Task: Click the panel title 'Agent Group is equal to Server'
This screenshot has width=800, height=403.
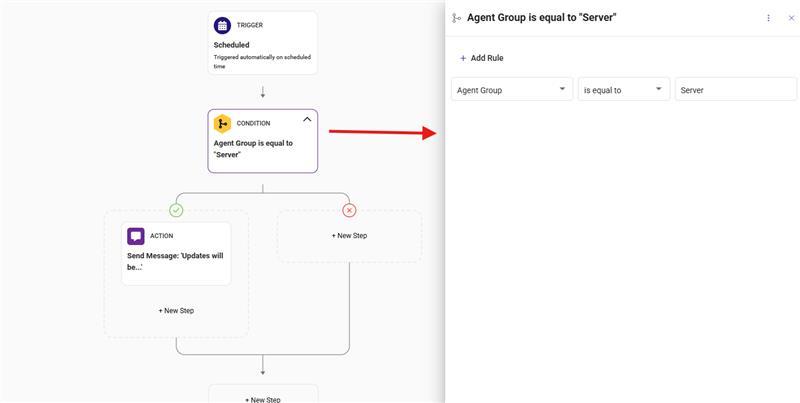Action: click(x=542, y=18)
